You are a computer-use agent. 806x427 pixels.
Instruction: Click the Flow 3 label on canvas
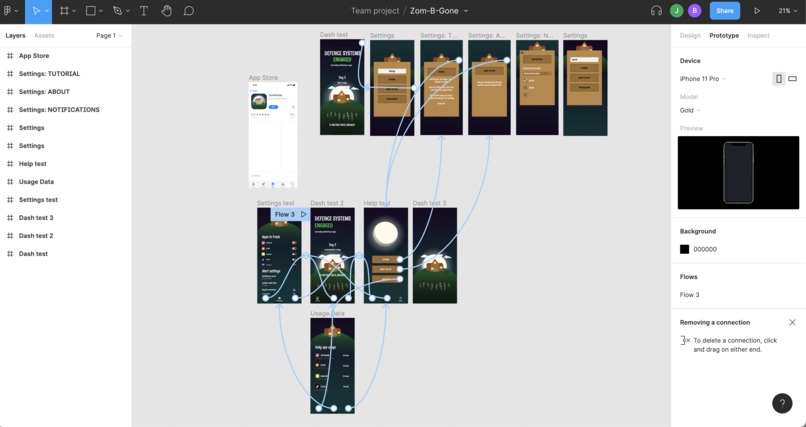285,214
